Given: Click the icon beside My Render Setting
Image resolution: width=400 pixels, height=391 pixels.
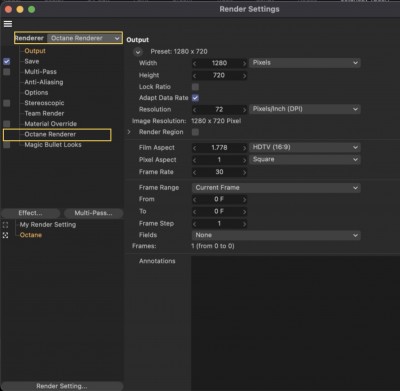Looking at the screenshot, I should point(5,225).
